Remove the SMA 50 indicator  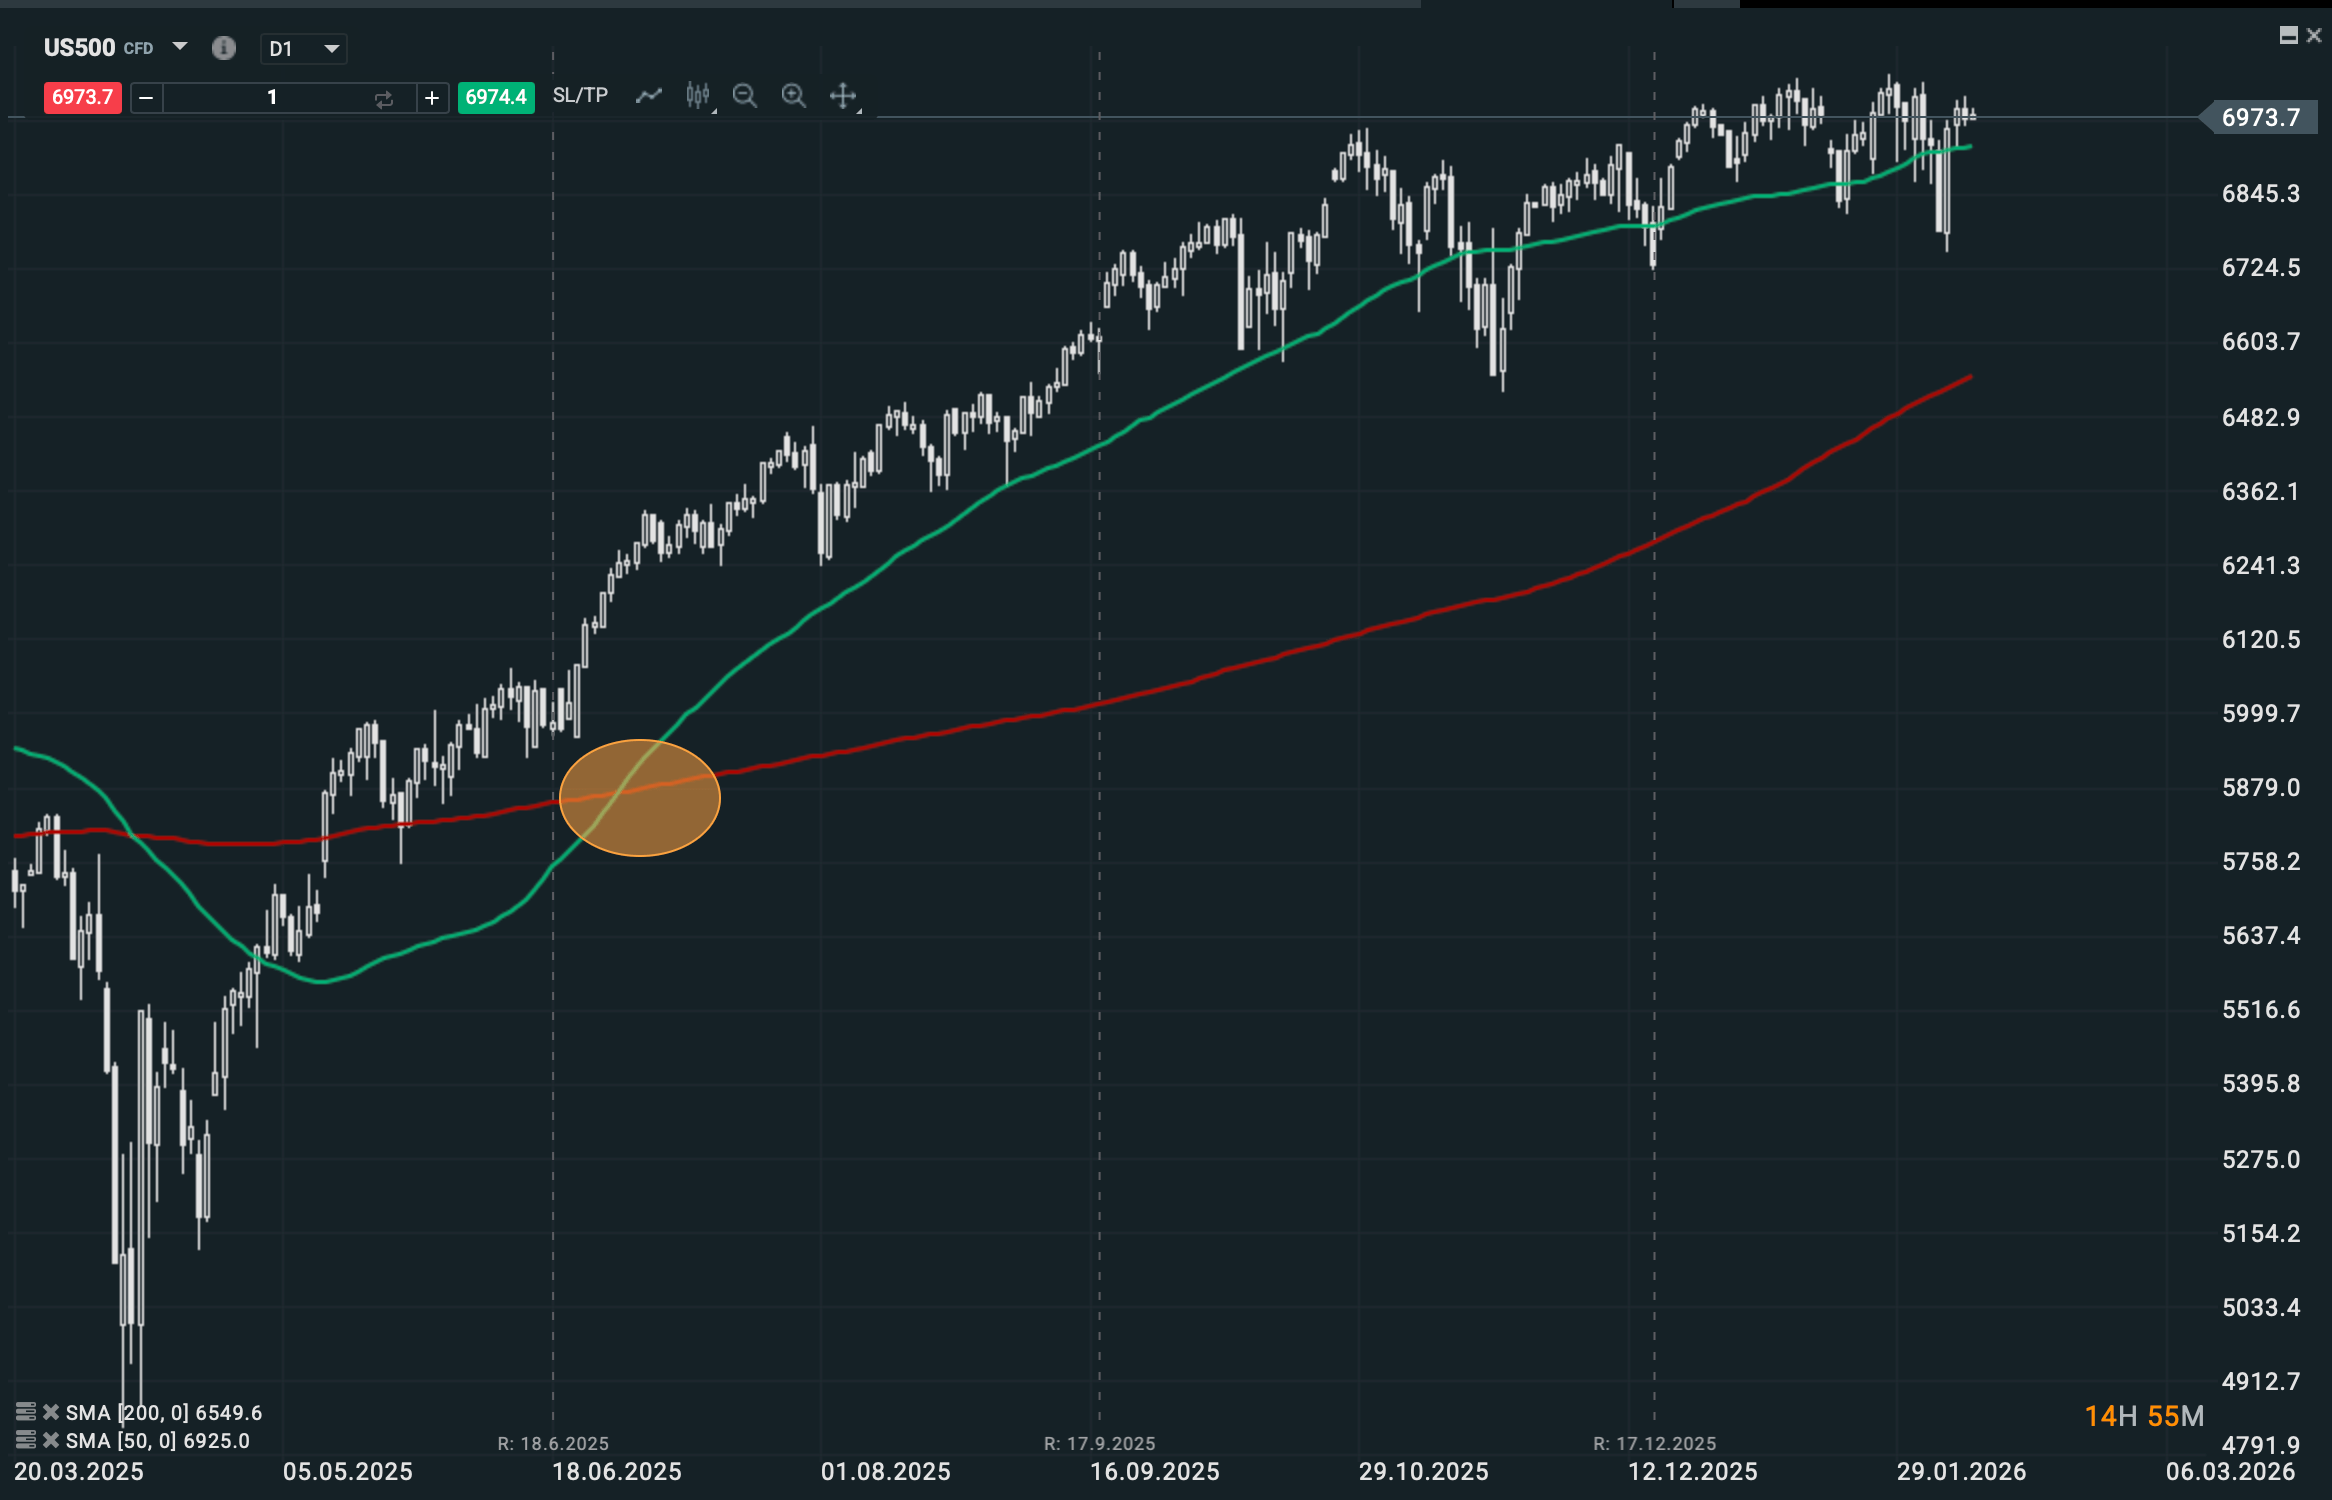pyautogui.click(x=51, y=1440)
